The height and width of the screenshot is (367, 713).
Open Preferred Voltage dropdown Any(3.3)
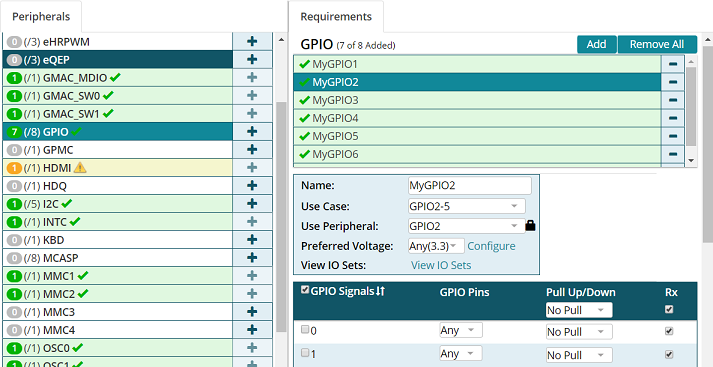(x=436, y=246)
